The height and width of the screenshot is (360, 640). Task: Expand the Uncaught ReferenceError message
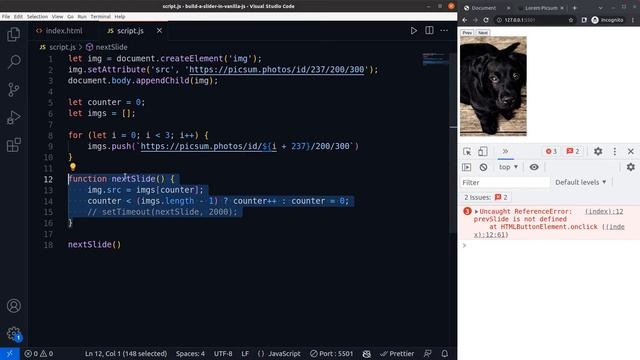[476, 211]
